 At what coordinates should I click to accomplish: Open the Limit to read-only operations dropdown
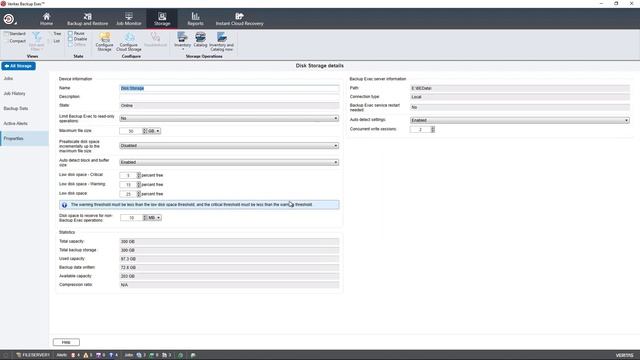229,118
